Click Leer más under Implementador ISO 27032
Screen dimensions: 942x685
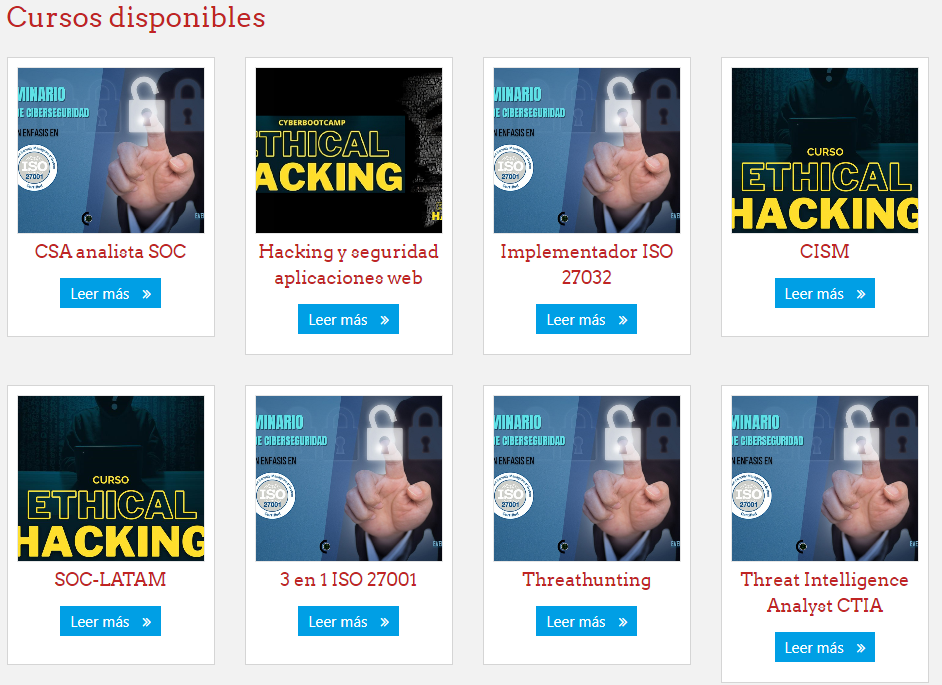pyautogui.click(x=586, y=319)
